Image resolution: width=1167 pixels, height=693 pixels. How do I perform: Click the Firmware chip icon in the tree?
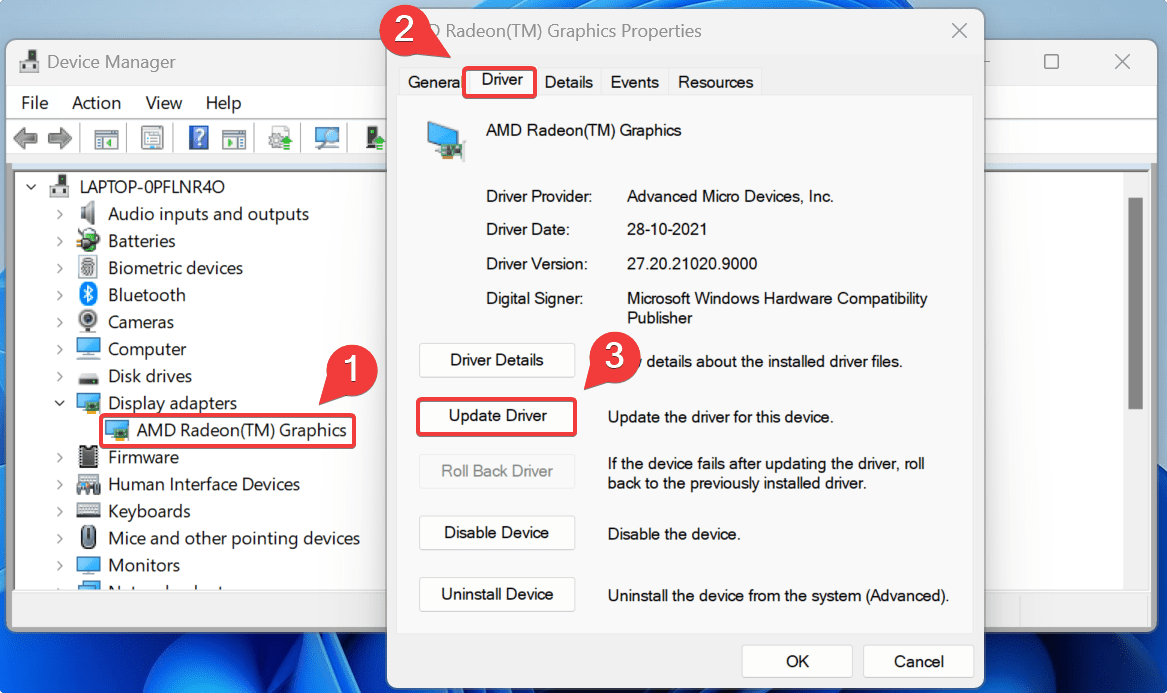coord(88,457)
